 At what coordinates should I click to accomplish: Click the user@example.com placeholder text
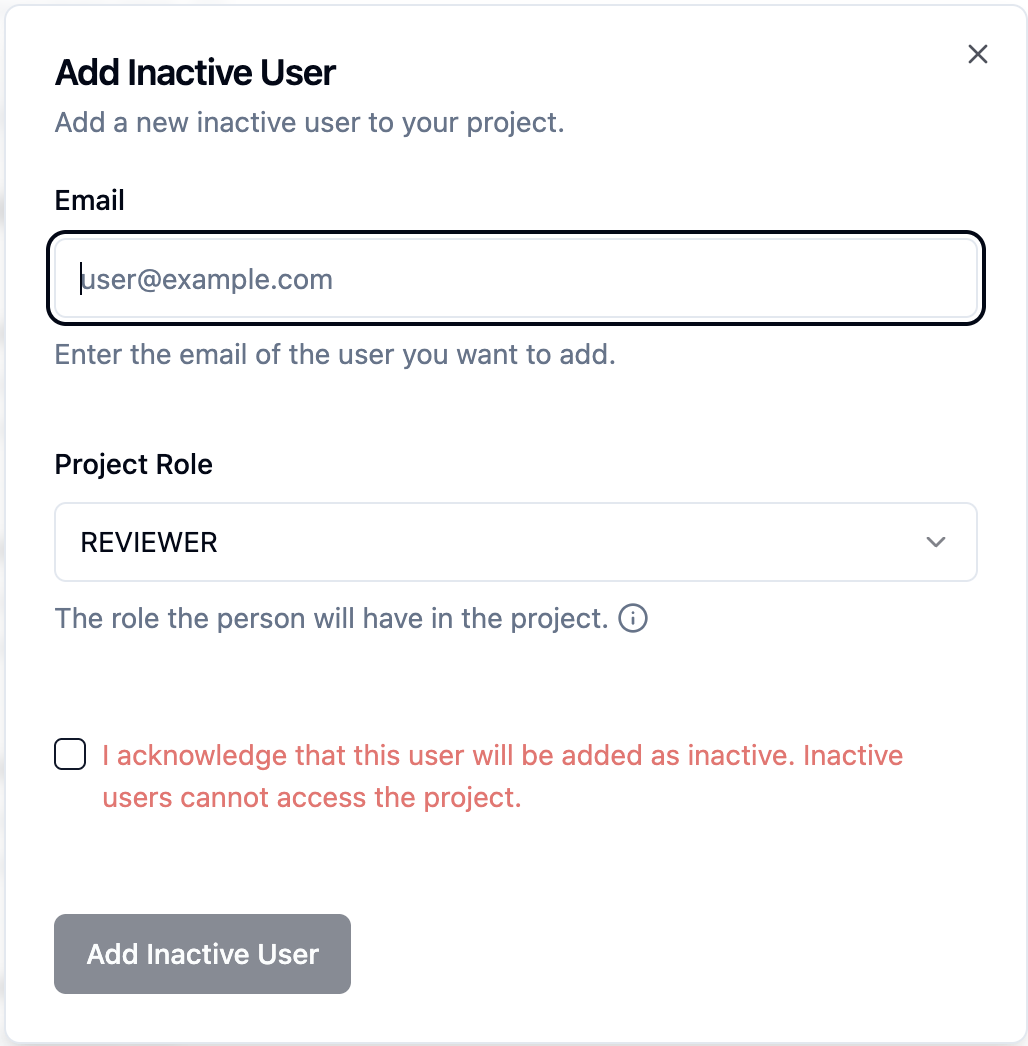pyautogui.click(x=207, y=279)
